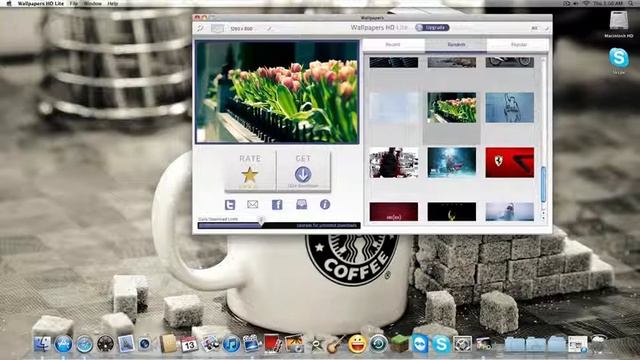Change the 1280 x 800 resolution selector

tap(241, 29)
